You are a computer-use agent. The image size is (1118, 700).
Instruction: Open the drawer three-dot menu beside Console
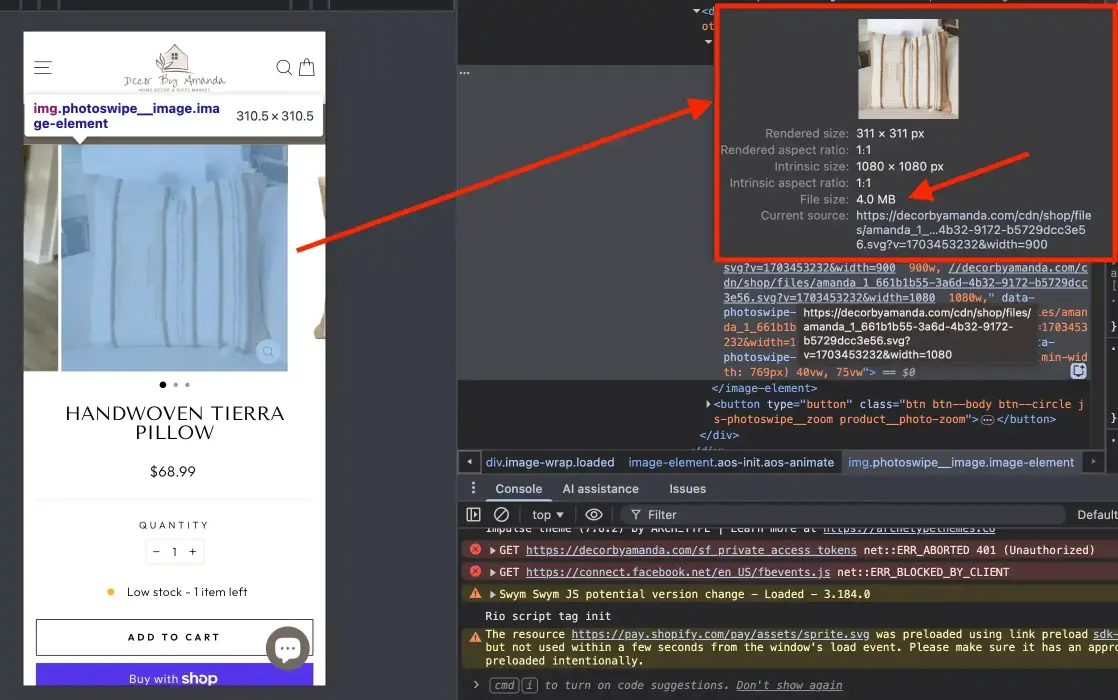(x=474, y=489)
